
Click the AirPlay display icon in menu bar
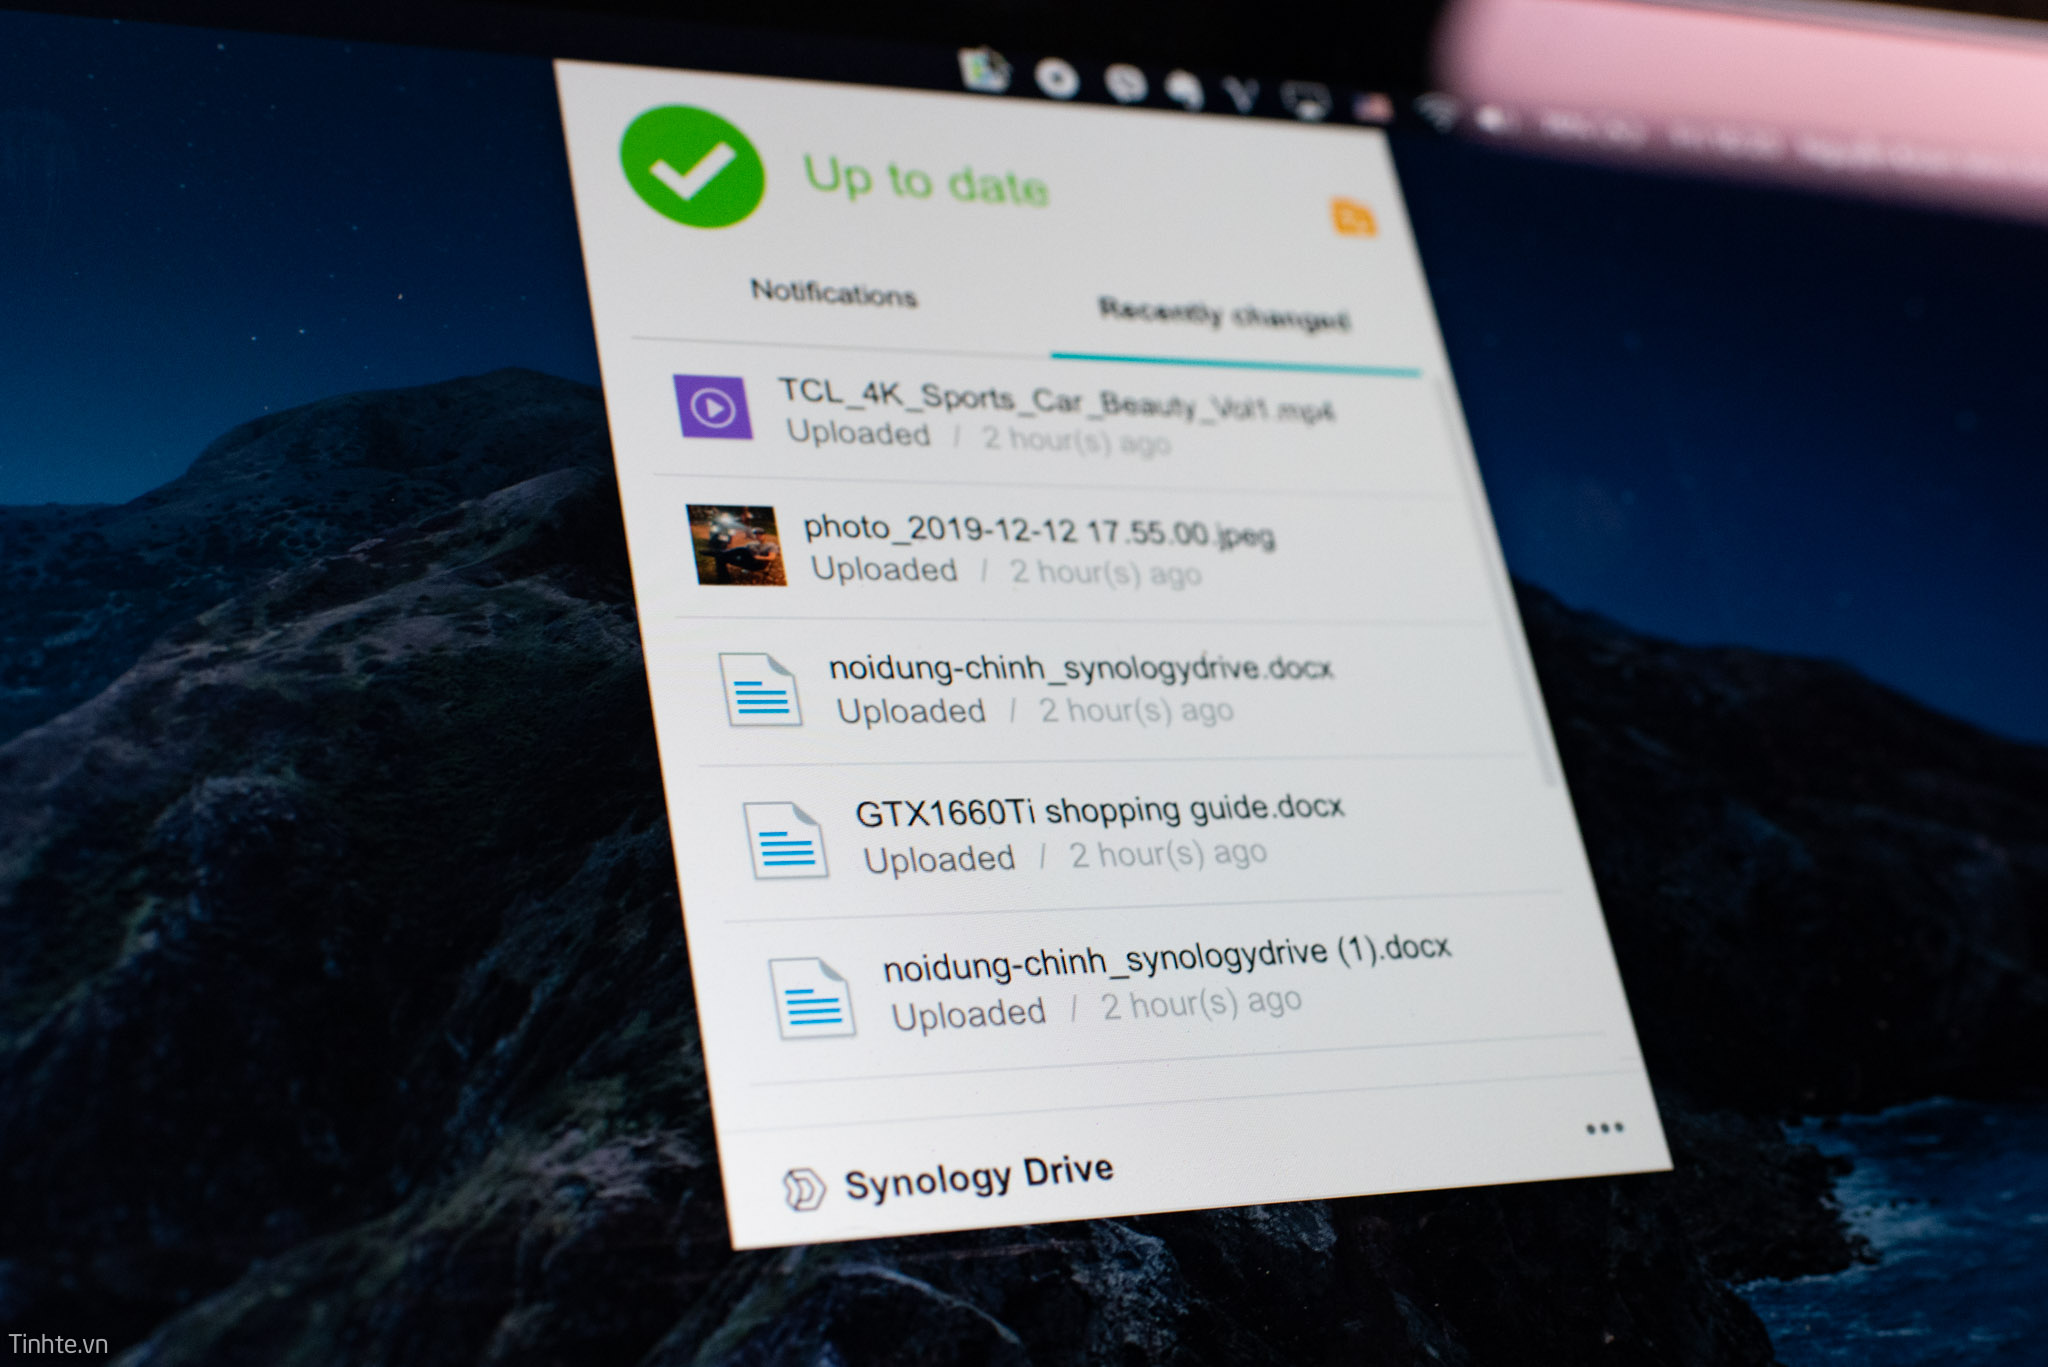click(1306, 100)
